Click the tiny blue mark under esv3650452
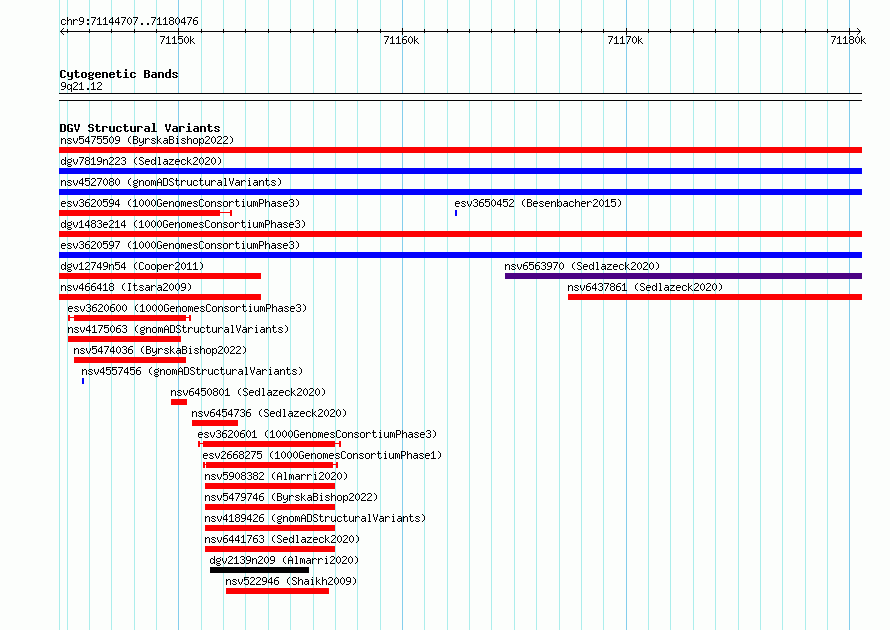The height and width of the screenshot is (630, 890). (x=456, y=213)
